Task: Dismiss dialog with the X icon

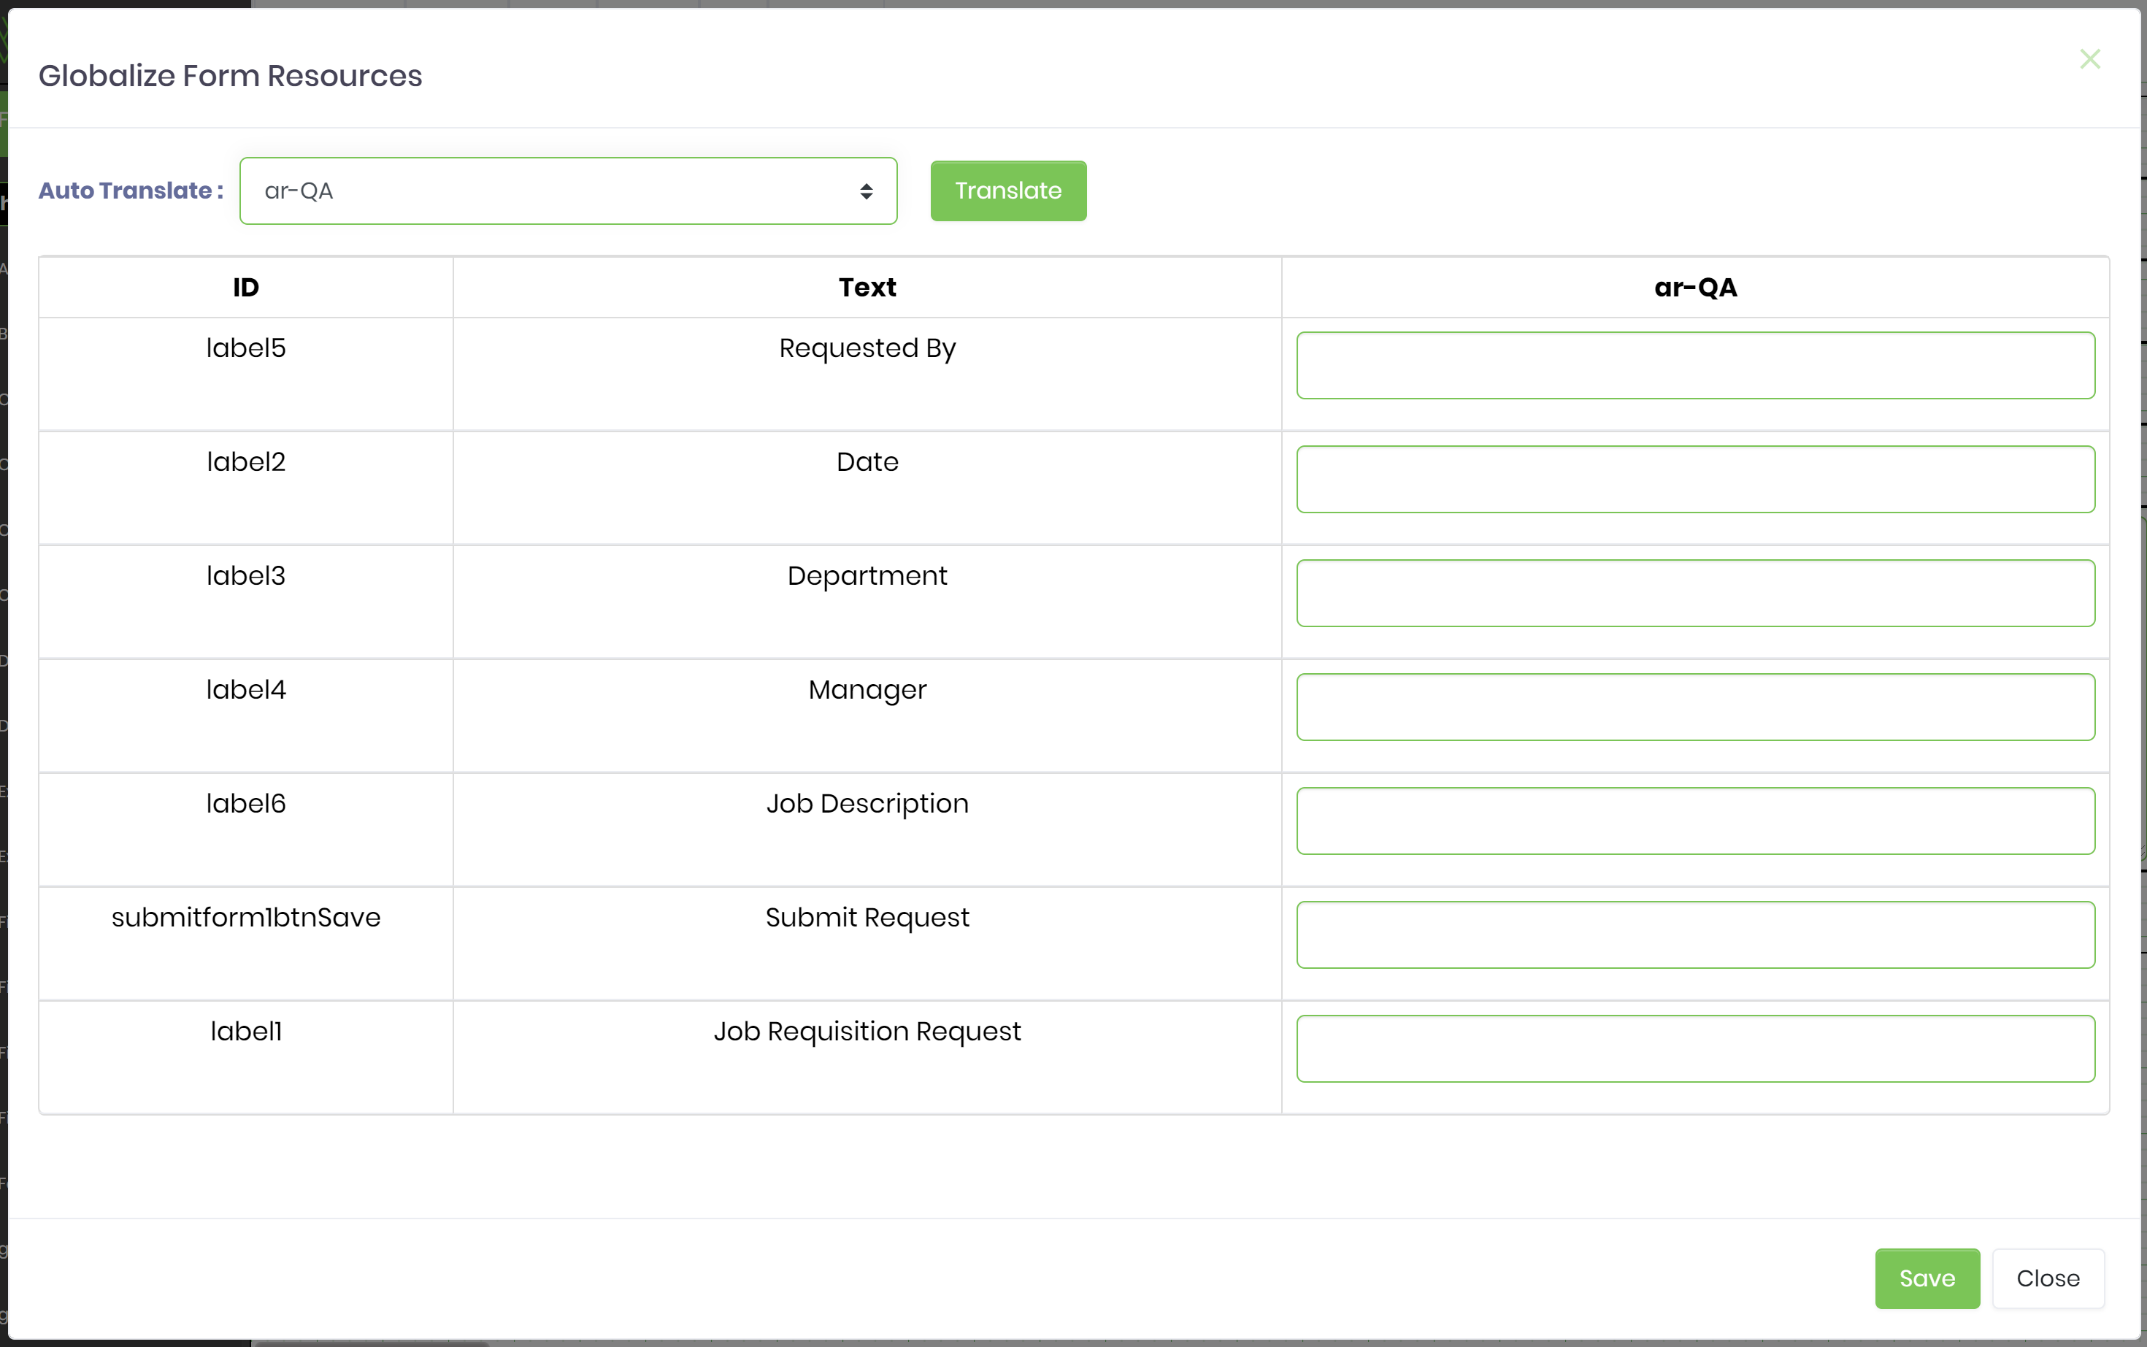Action: pyautogui.click(x=2090, y=58)
